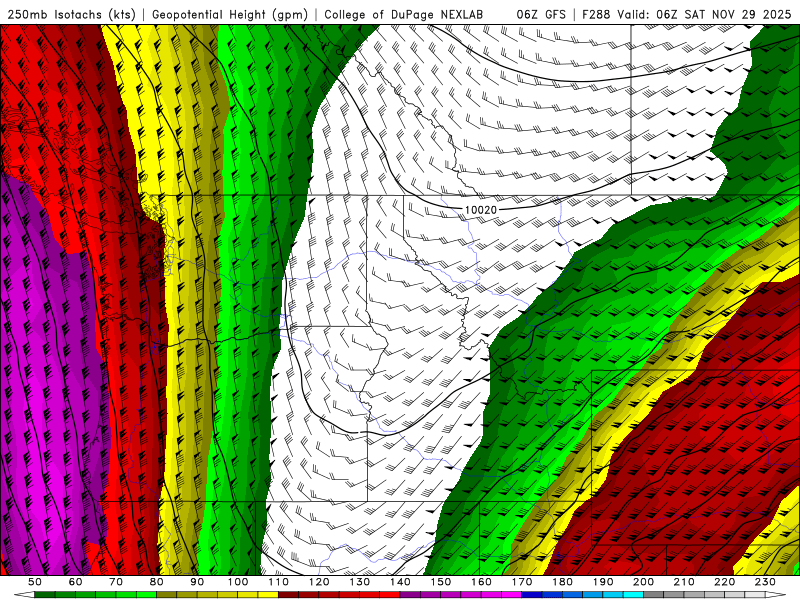Click the "F288 Valid: 06Z SAT NOV 29 2025" text

[687, 15]
